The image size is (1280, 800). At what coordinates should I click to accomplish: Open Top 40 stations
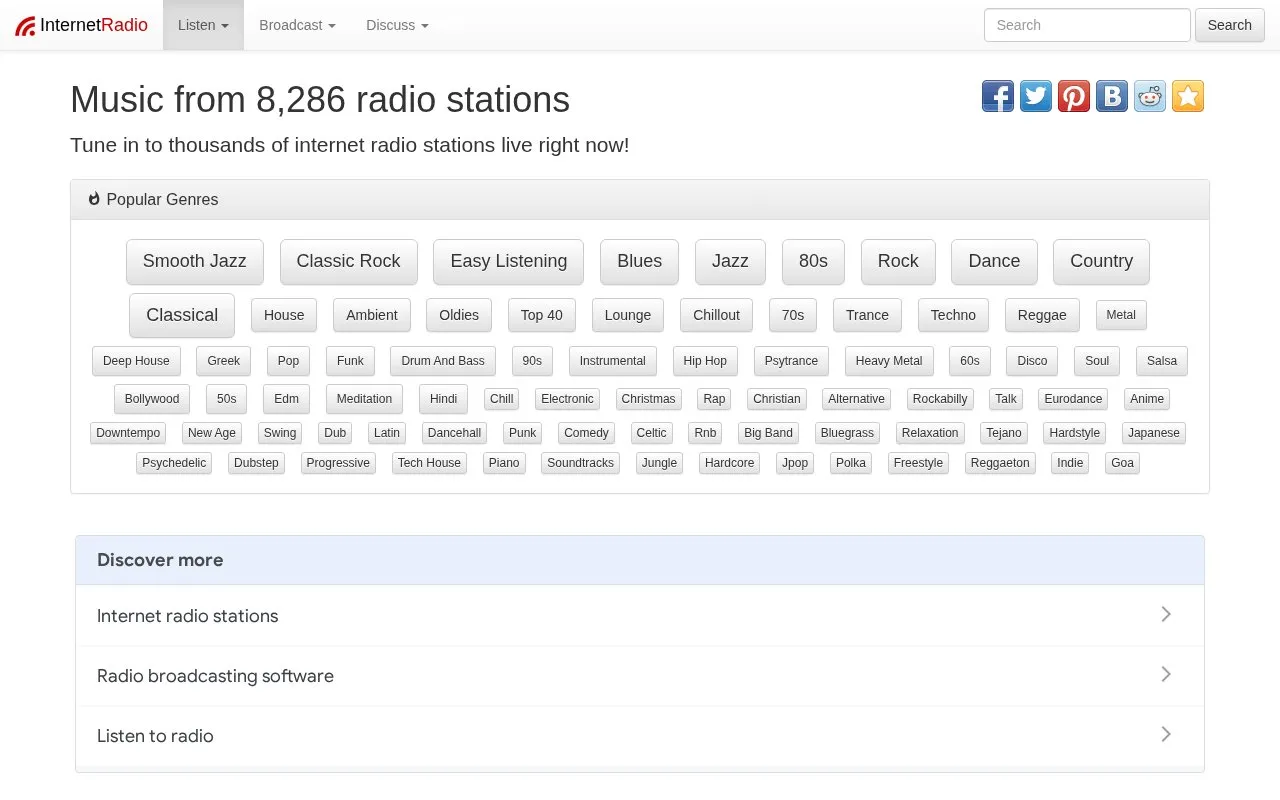tap(542, 315)
